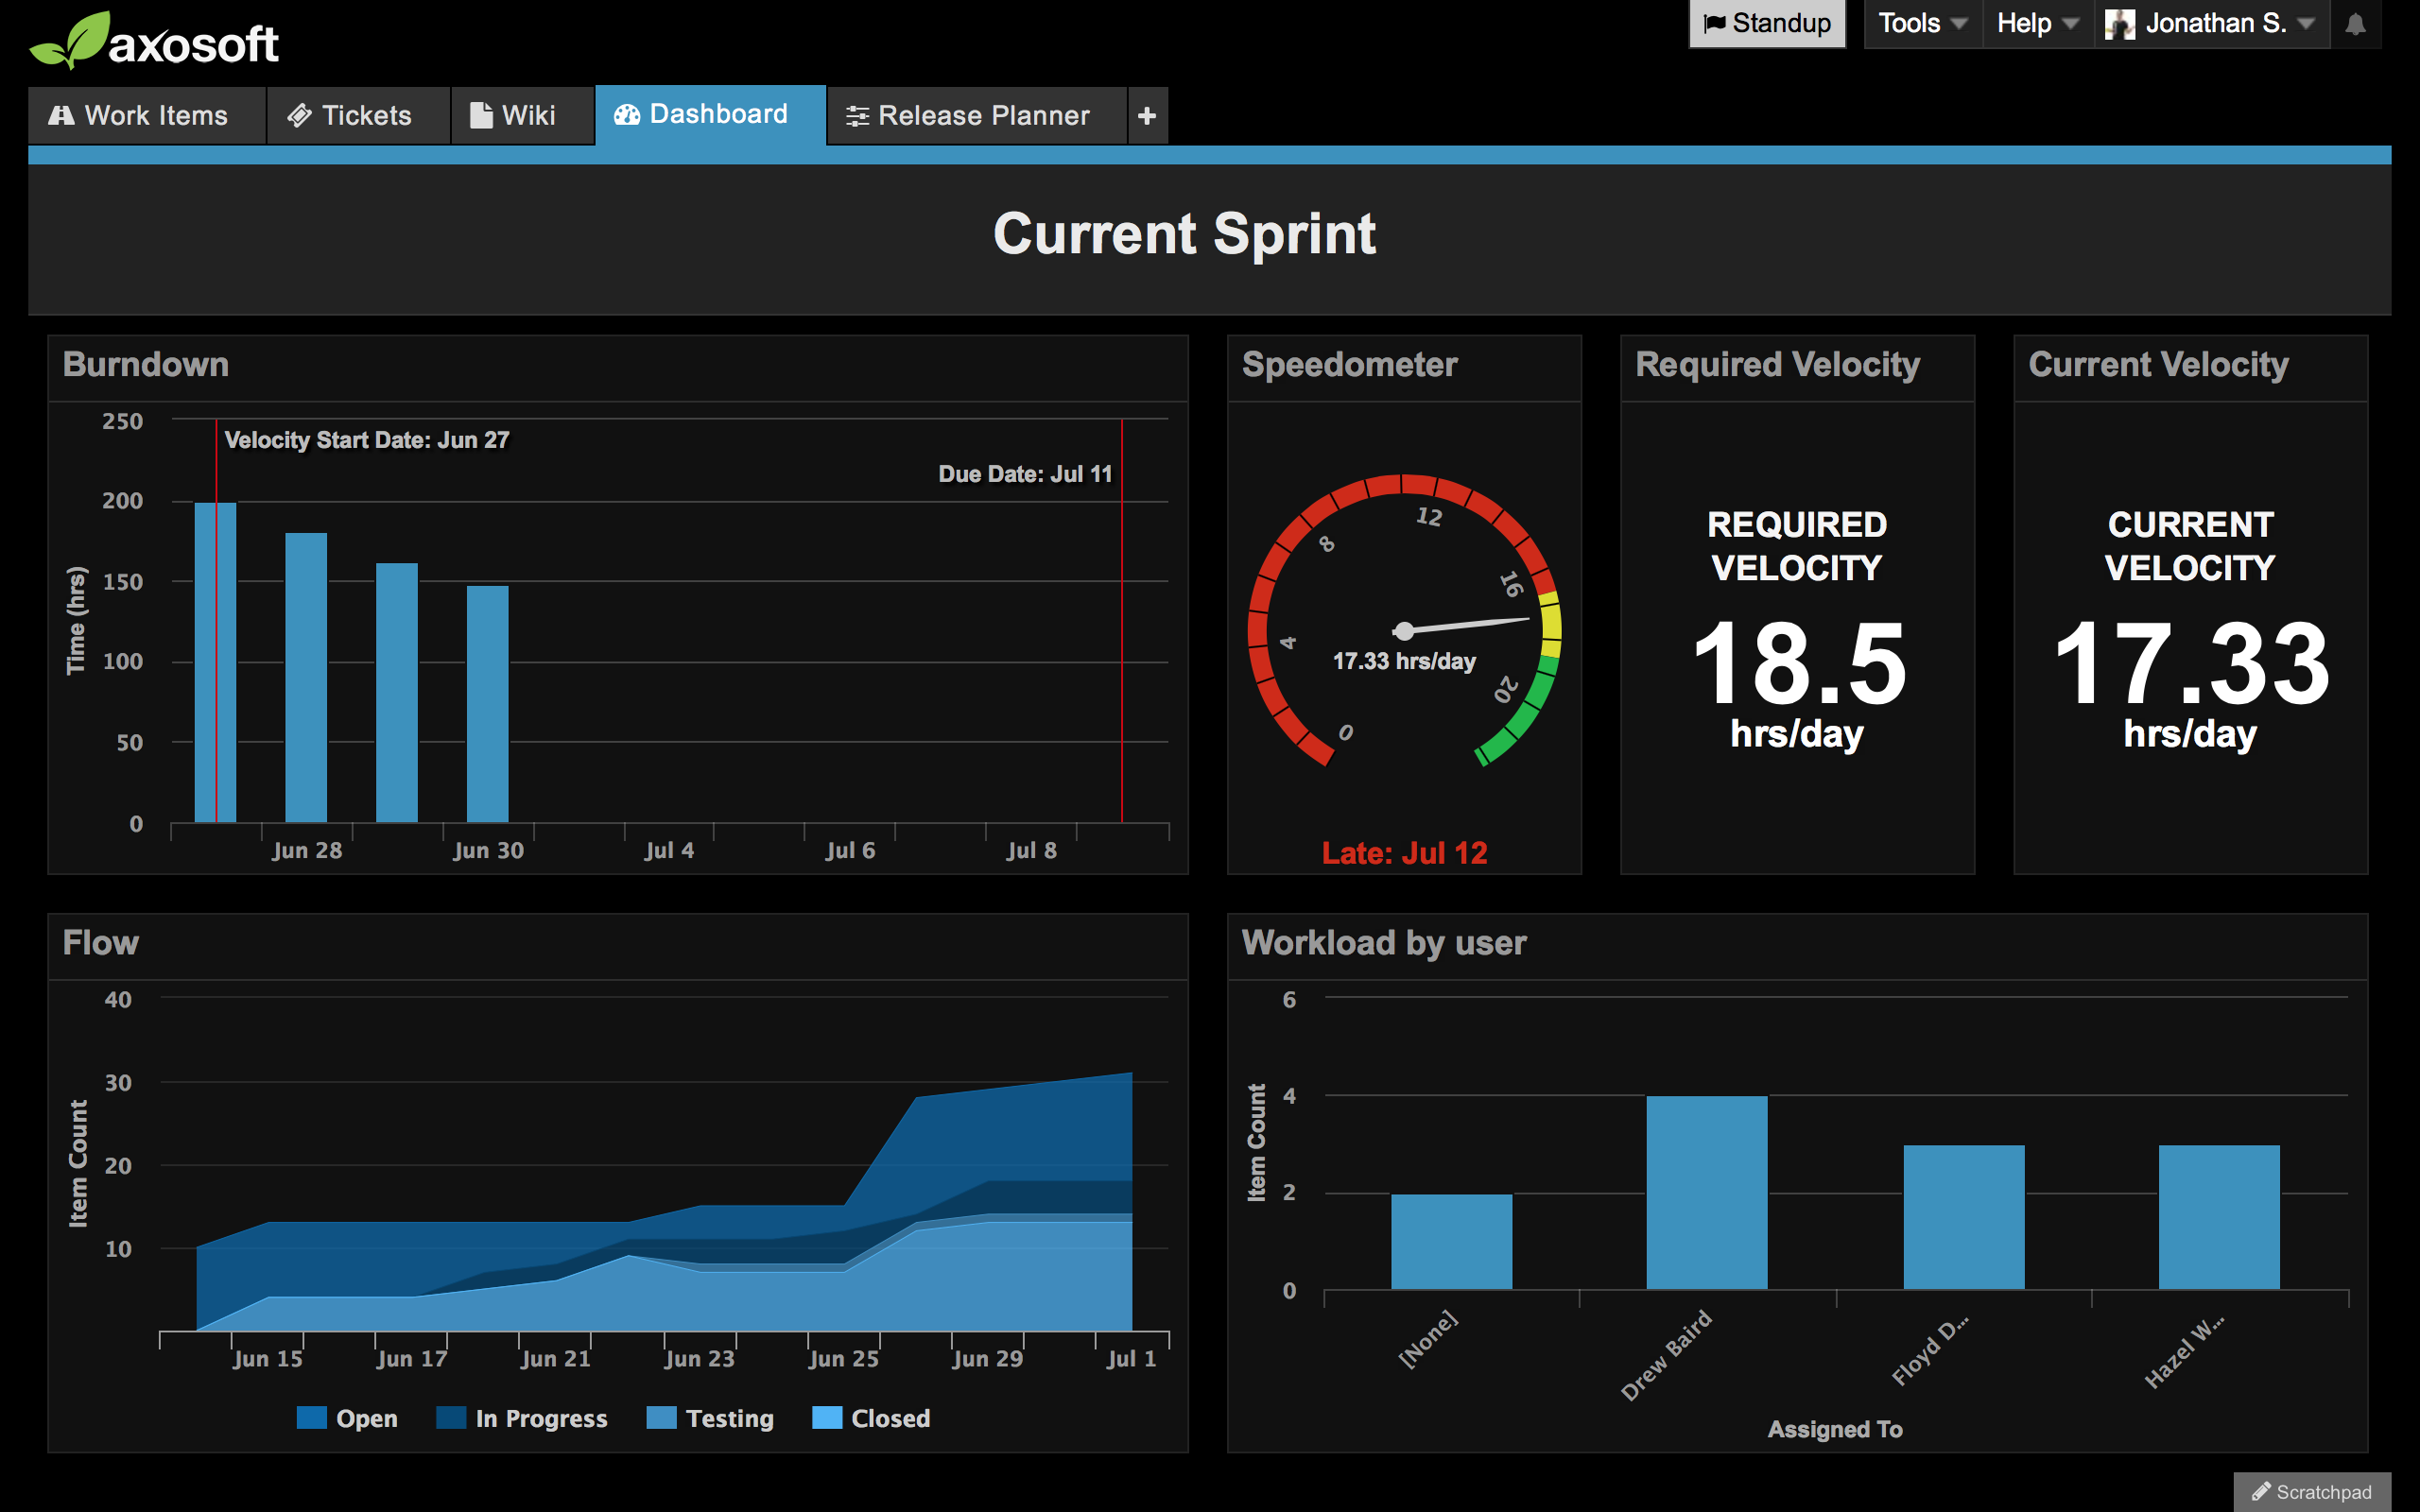Toggle the Testing legend entry

(711, 1418)
